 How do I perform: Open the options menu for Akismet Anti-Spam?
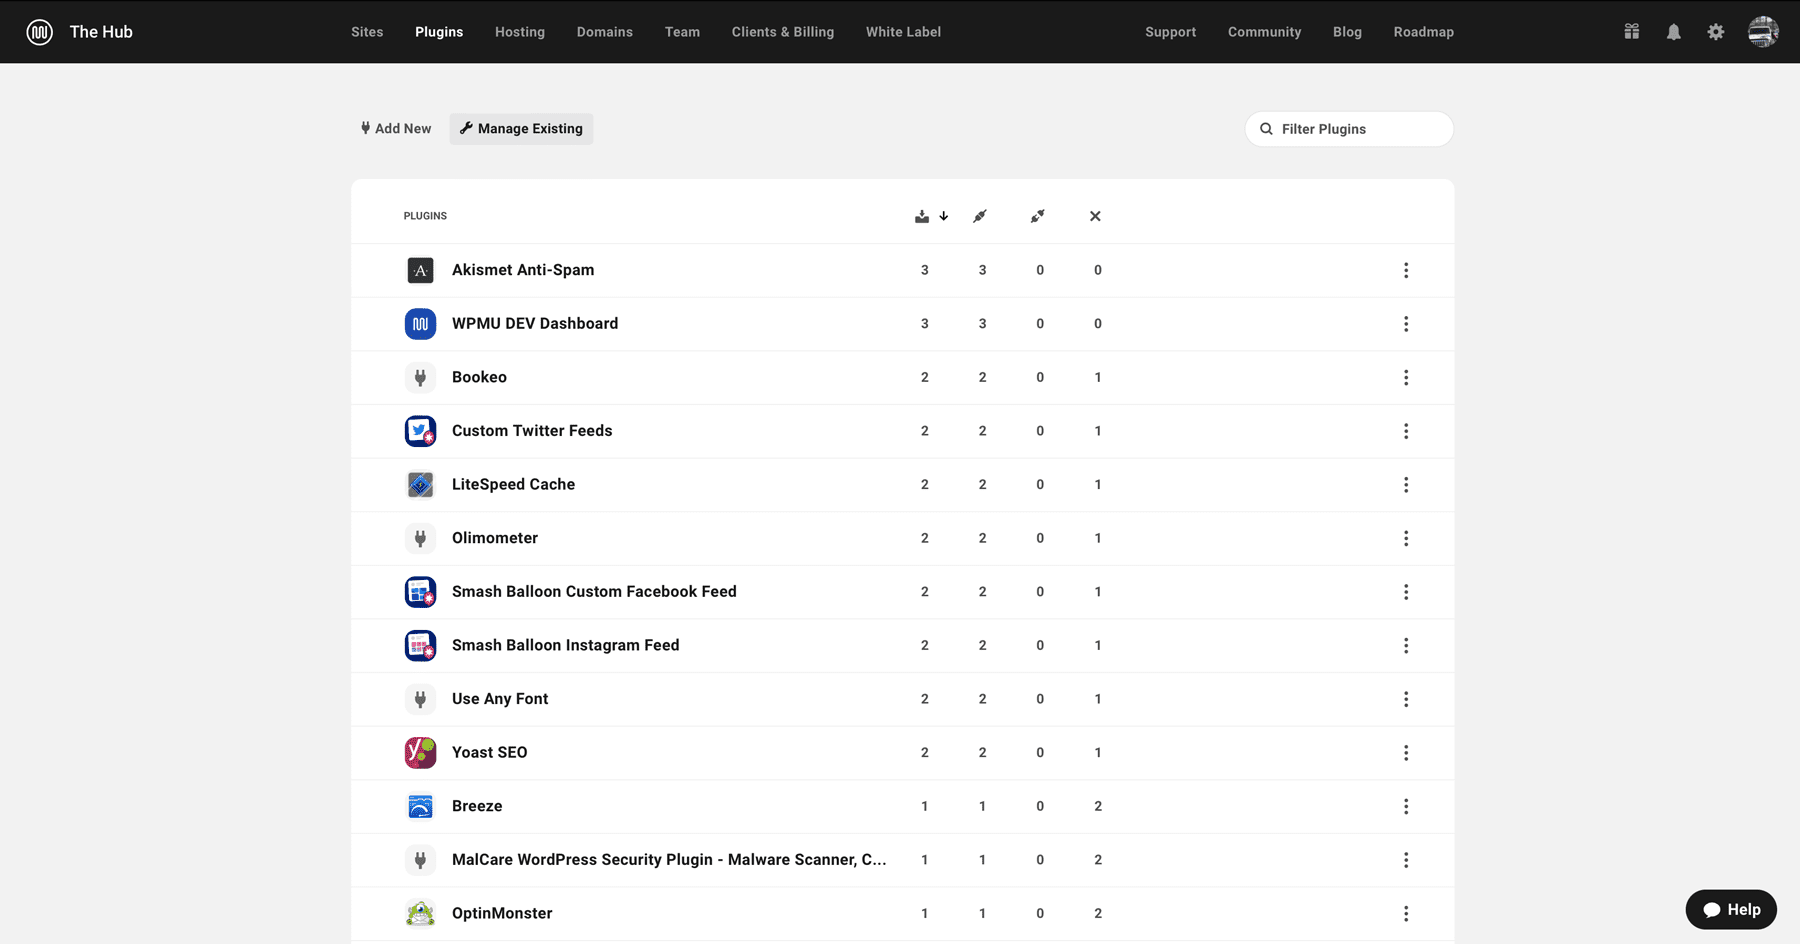click(1406, 270)
